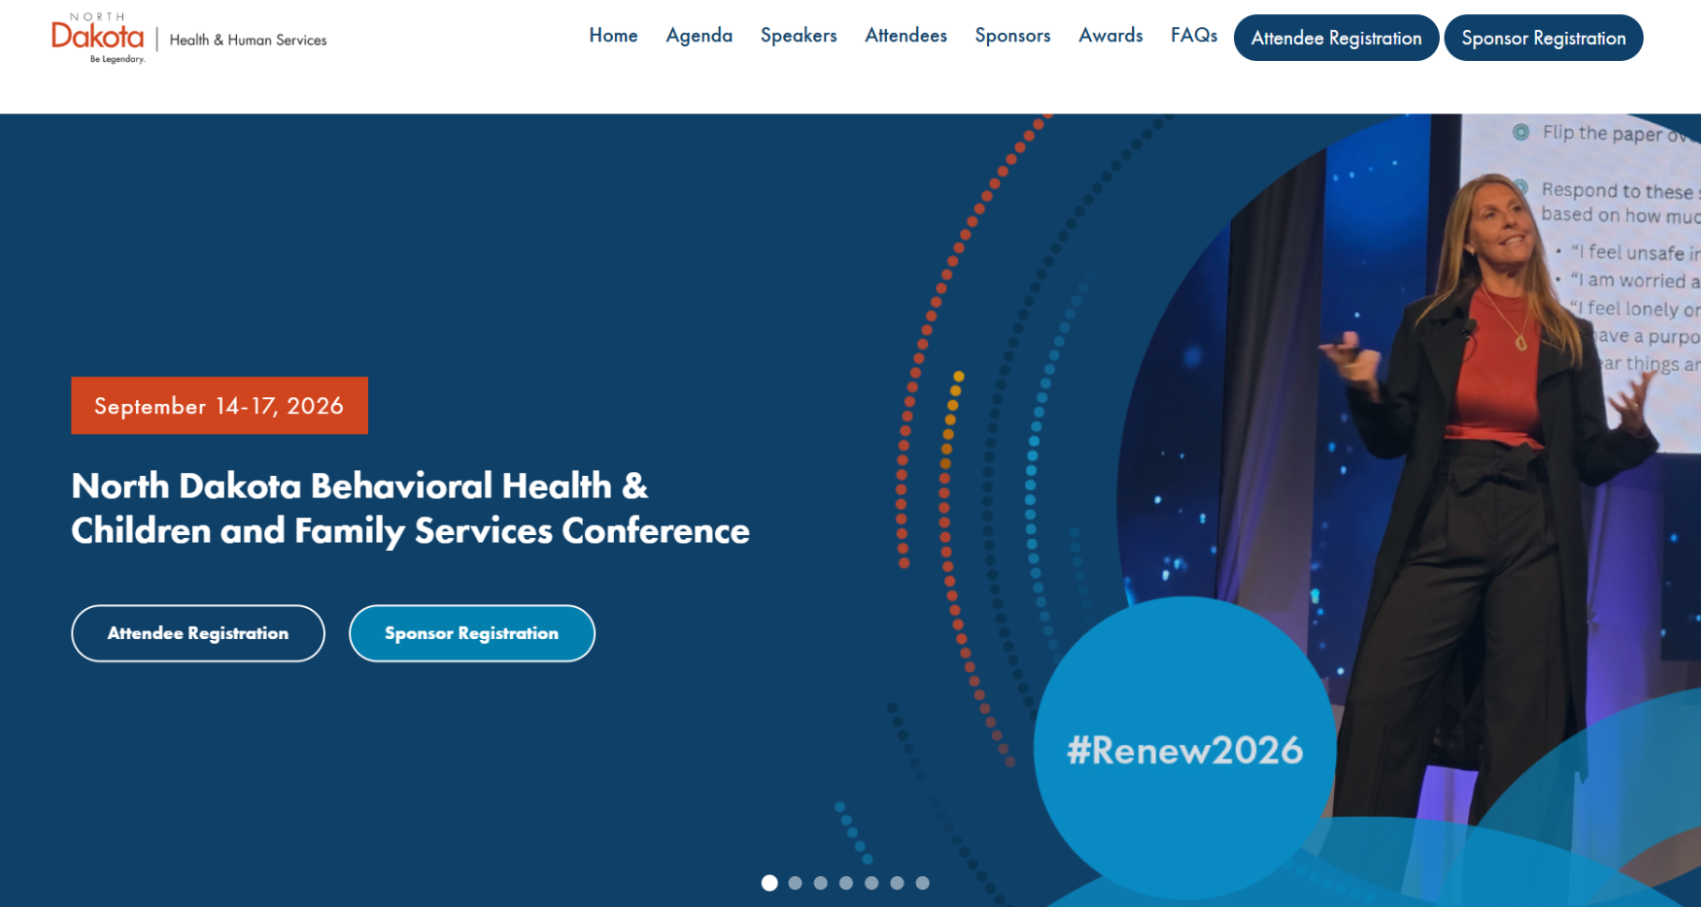
Task: Click Sponsor Registration button in header
Action: click(x=1543, y=38)
